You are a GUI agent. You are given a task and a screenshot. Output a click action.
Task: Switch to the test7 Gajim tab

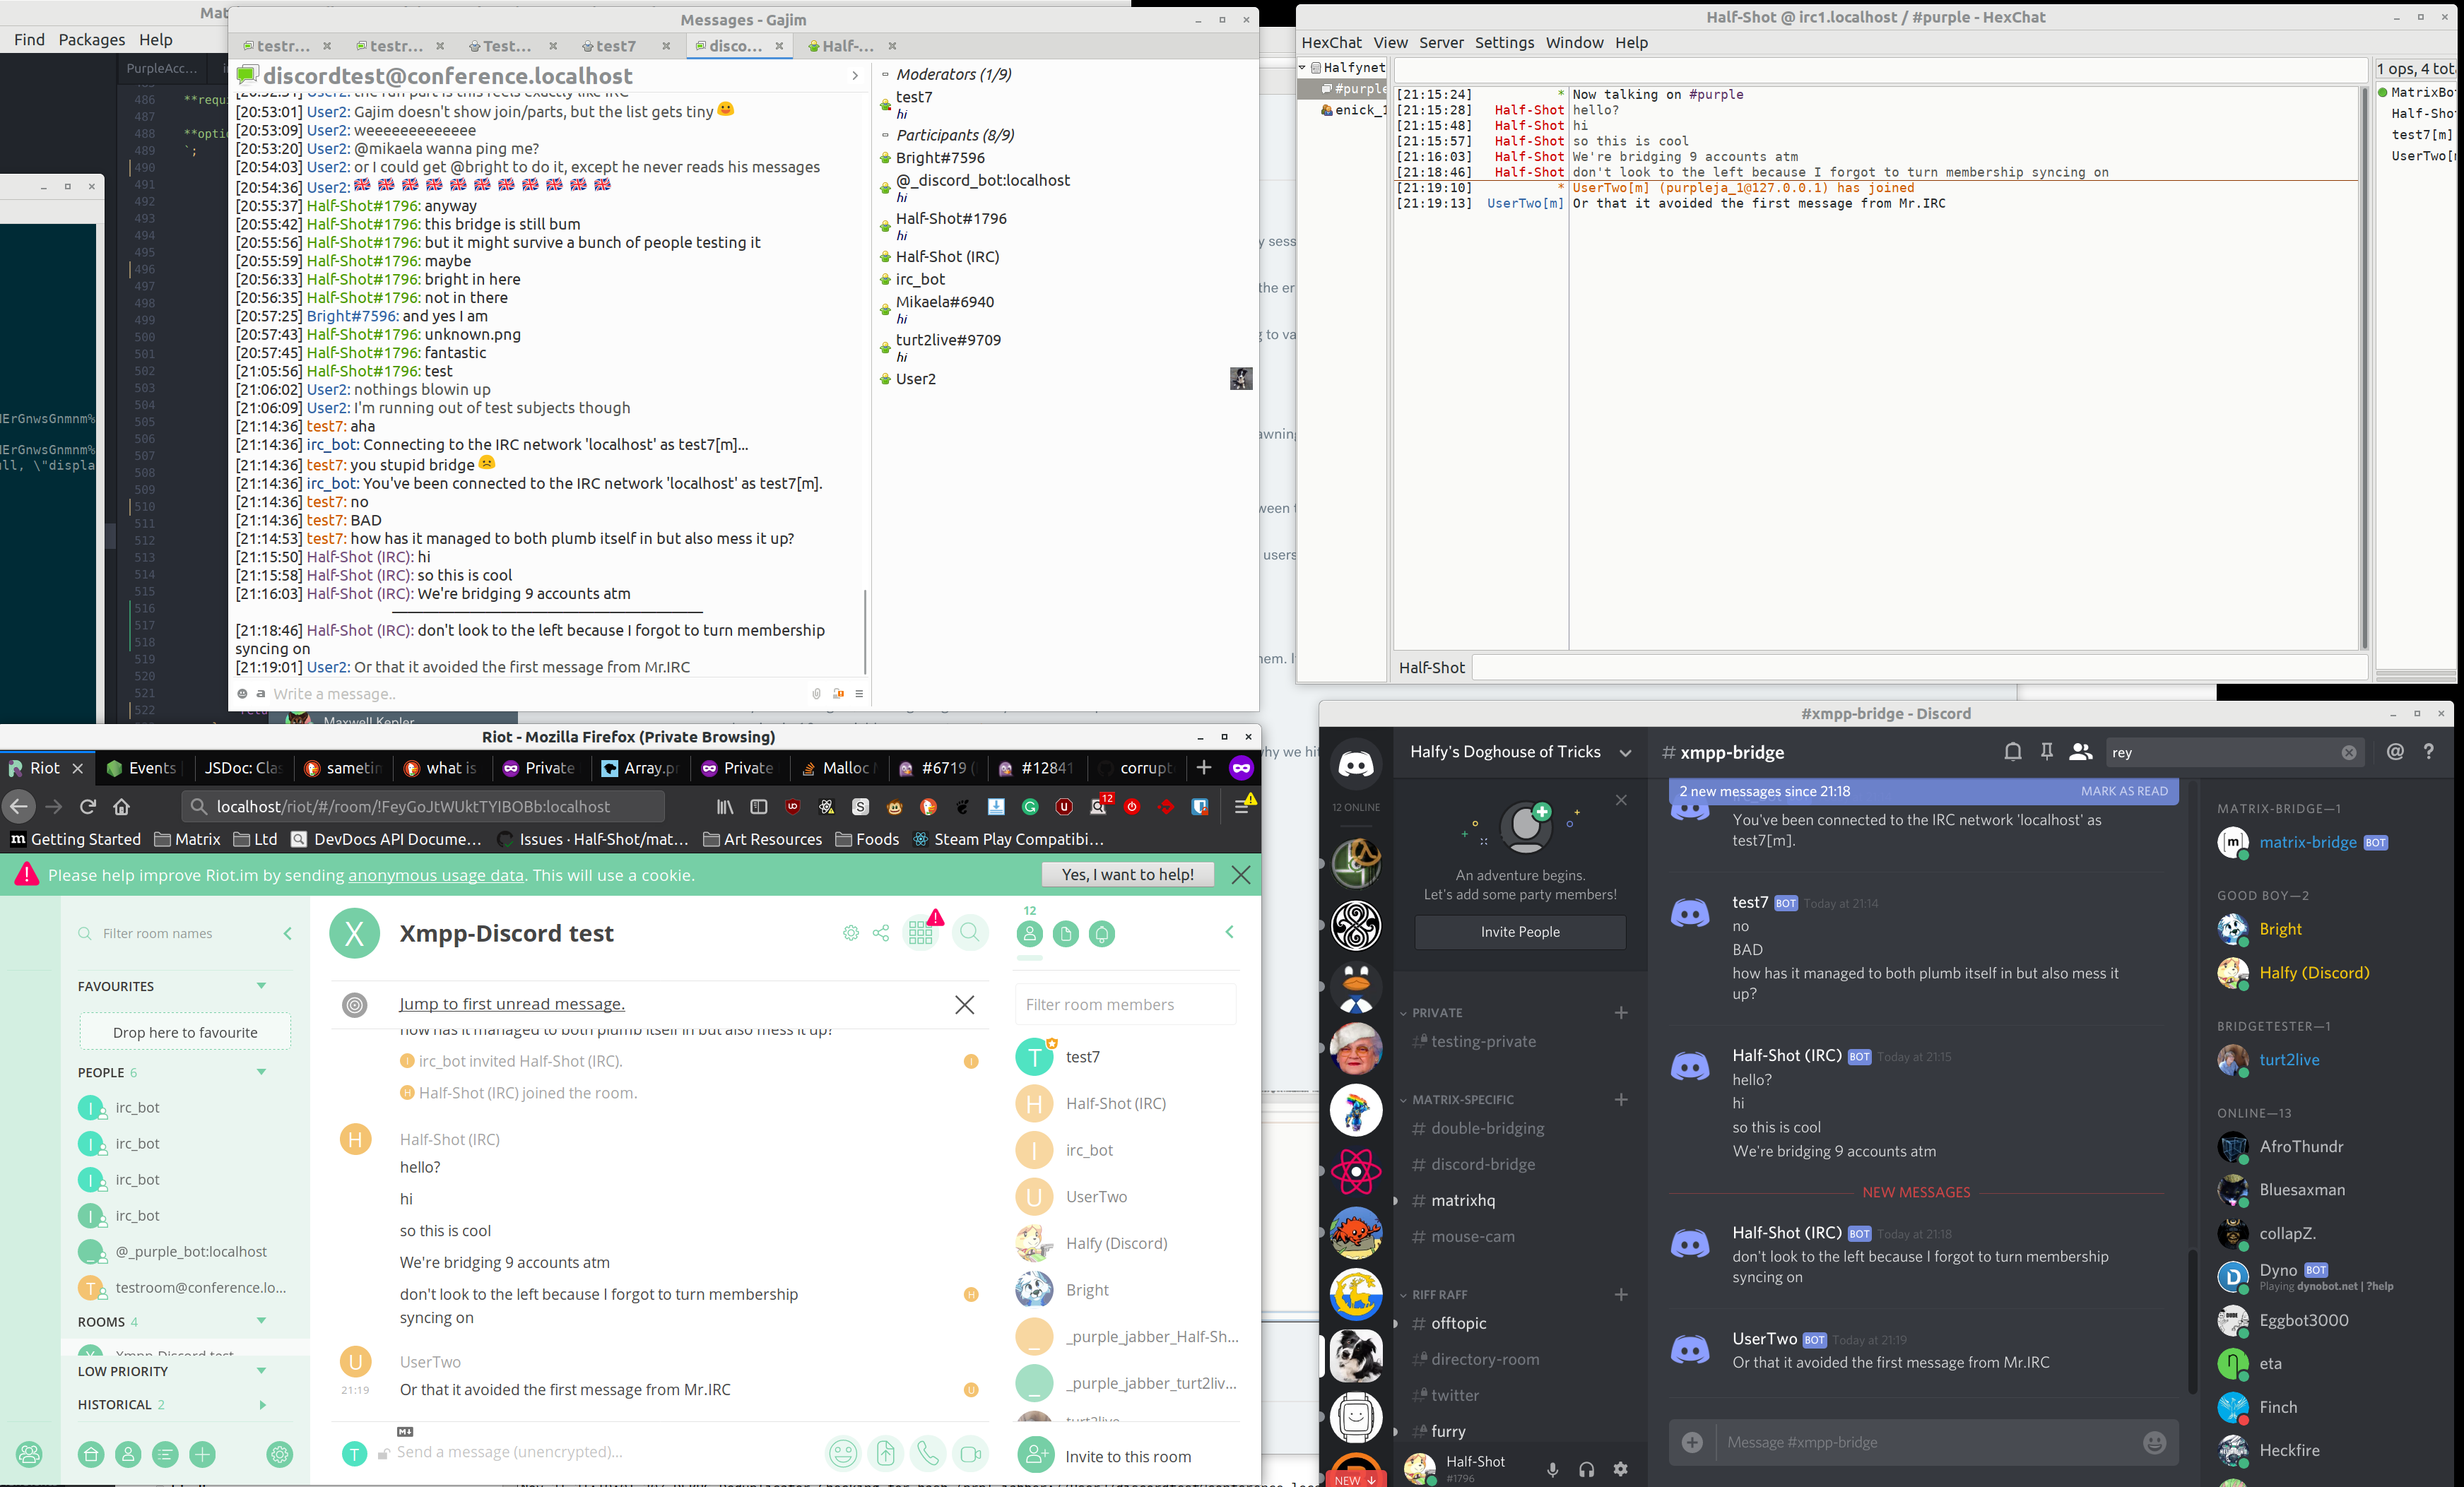(x=615, y=46)
